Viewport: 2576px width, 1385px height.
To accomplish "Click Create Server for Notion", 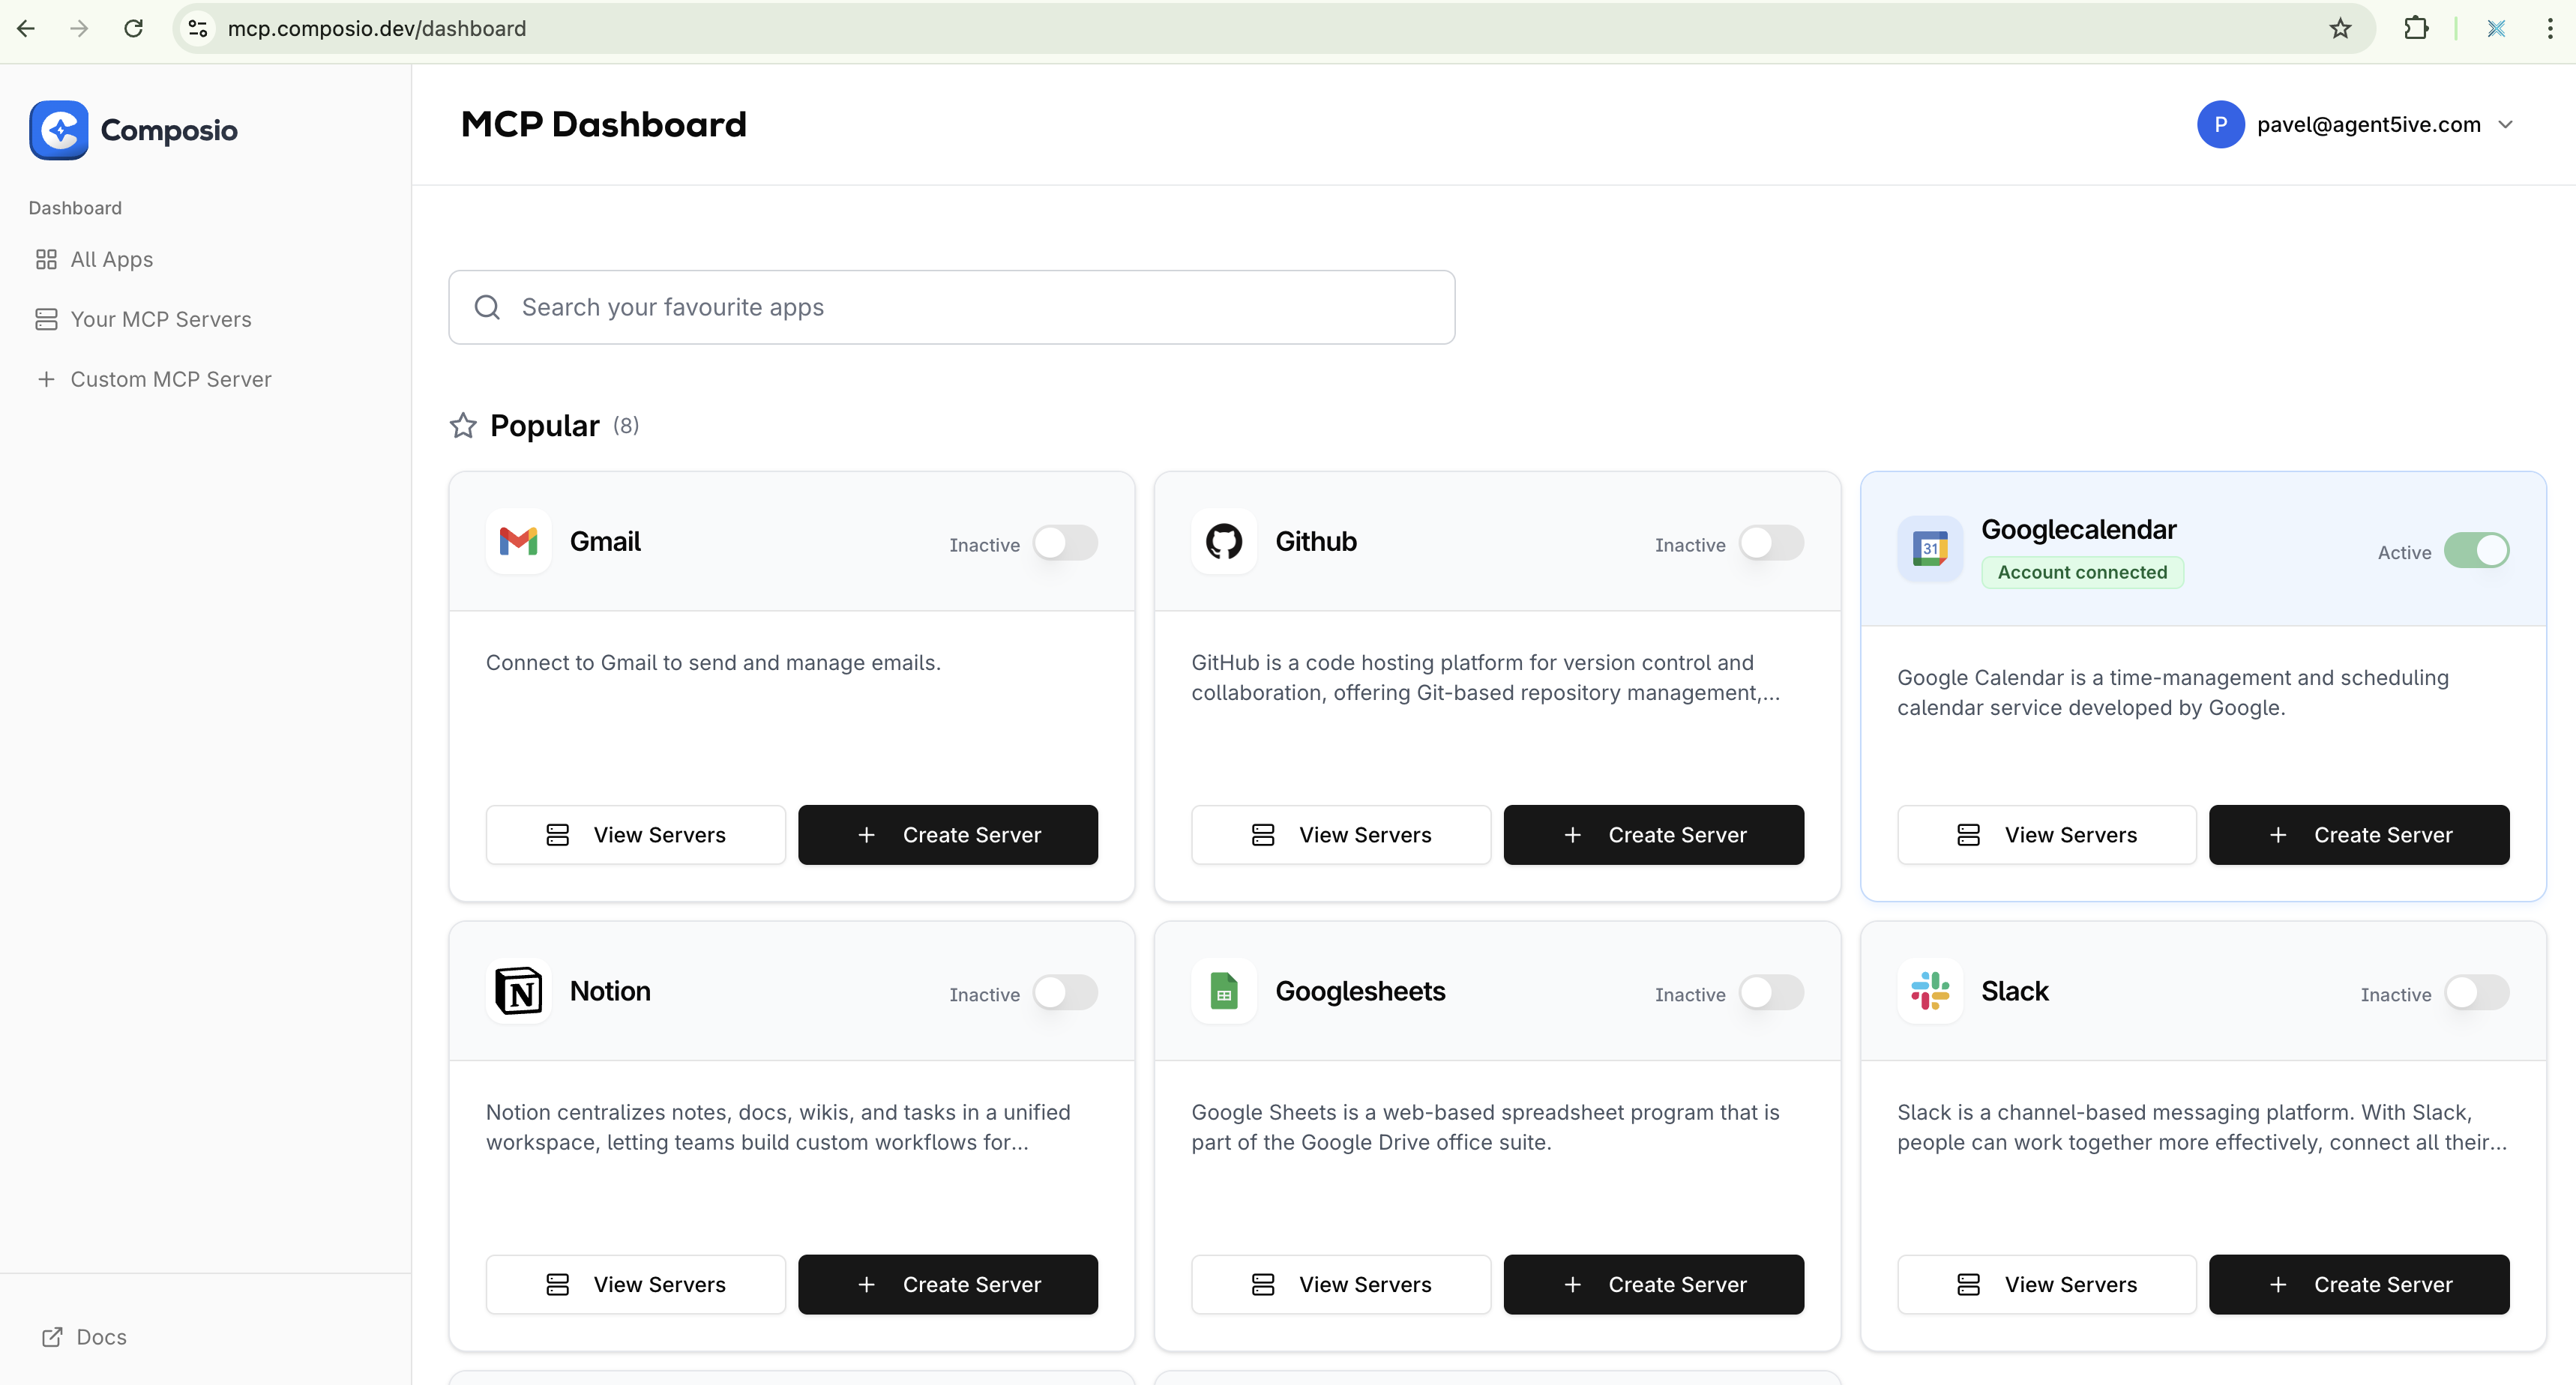I will click(947, 1284).
